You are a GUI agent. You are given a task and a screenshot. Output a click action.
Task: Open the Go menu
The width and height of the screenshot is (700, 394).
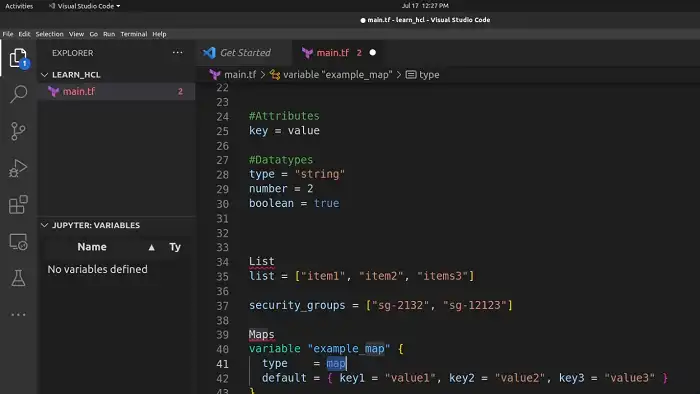(93, 34)
